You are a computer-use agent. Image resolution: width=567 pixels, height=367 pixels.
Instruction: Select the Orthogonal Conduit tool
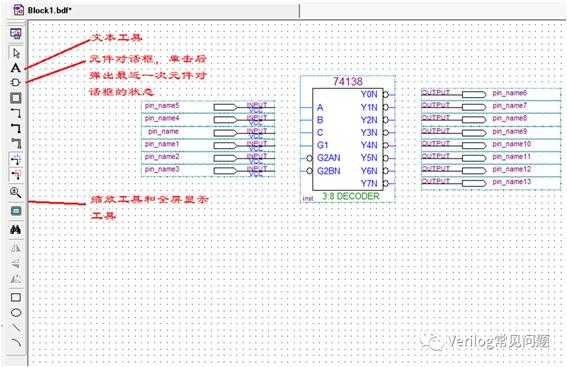(x=16, y=144)
